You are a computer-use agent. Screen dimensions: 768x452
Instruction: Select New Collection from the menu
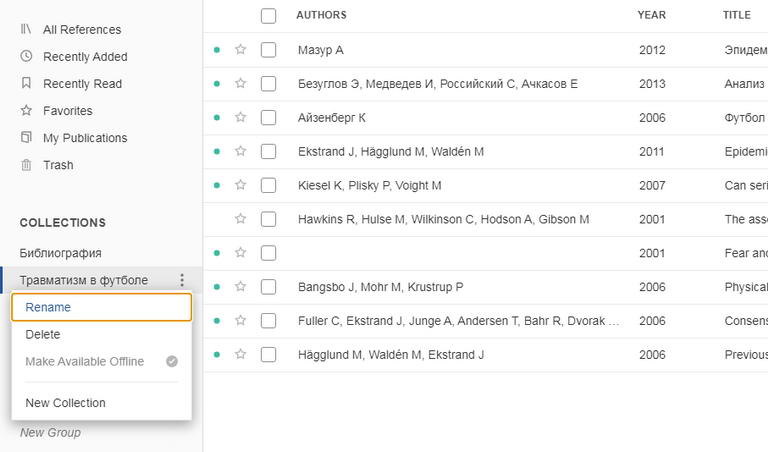[x=101, y=403]
